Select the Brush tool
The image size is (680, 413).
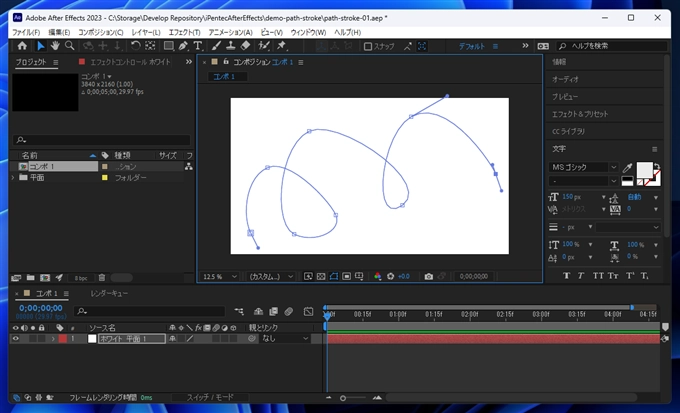216,46
